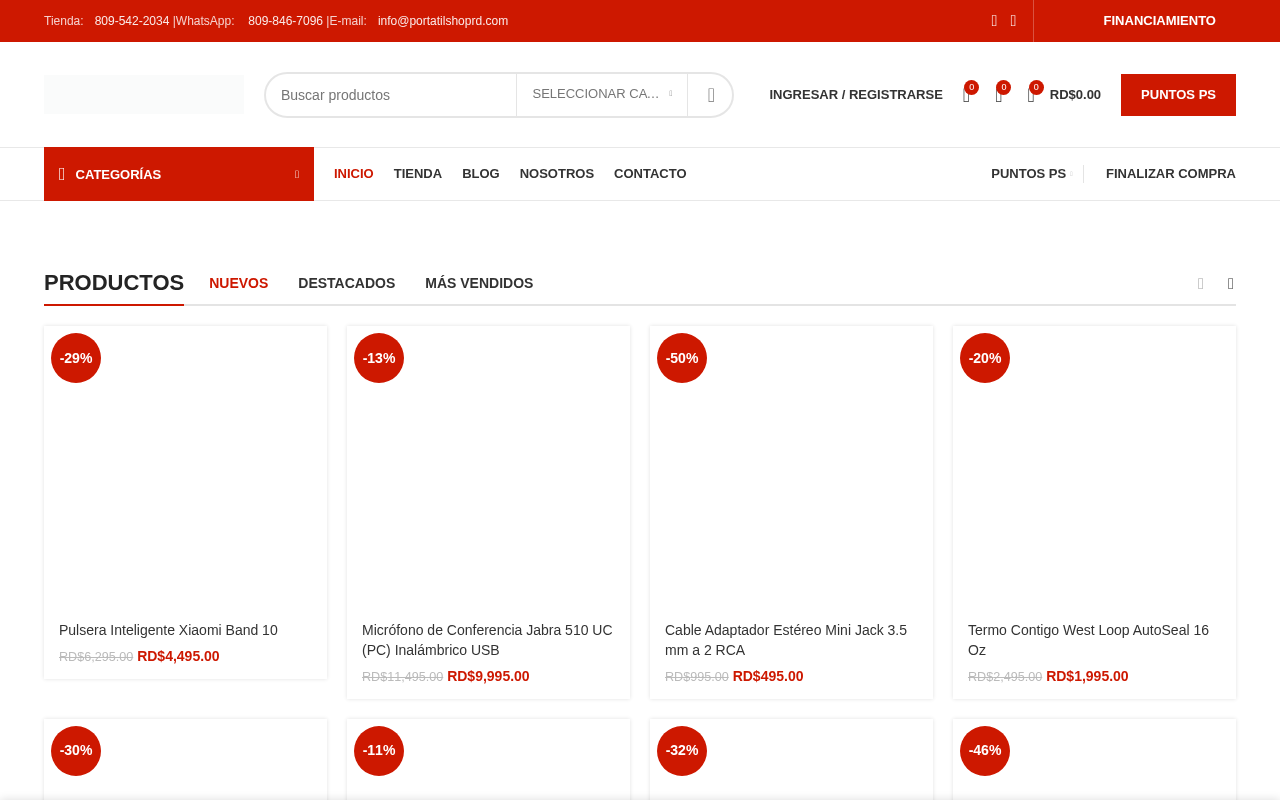The image size is (1280, 800).
Task: Expand the CATEGORÍAS dropdown chevron
Action: pyautogui.click(x=297, y=174)
